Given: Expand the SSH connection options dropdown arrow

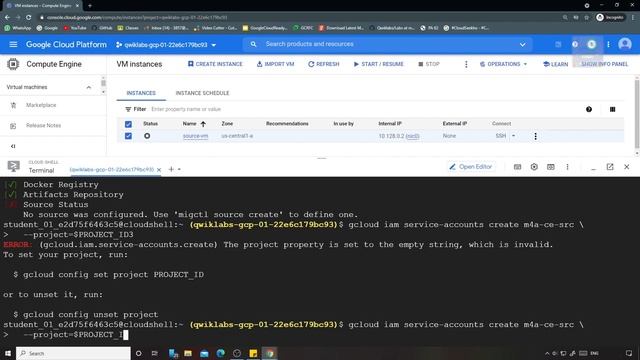Looking at the screenshot, I should click(x=513, y=136).
